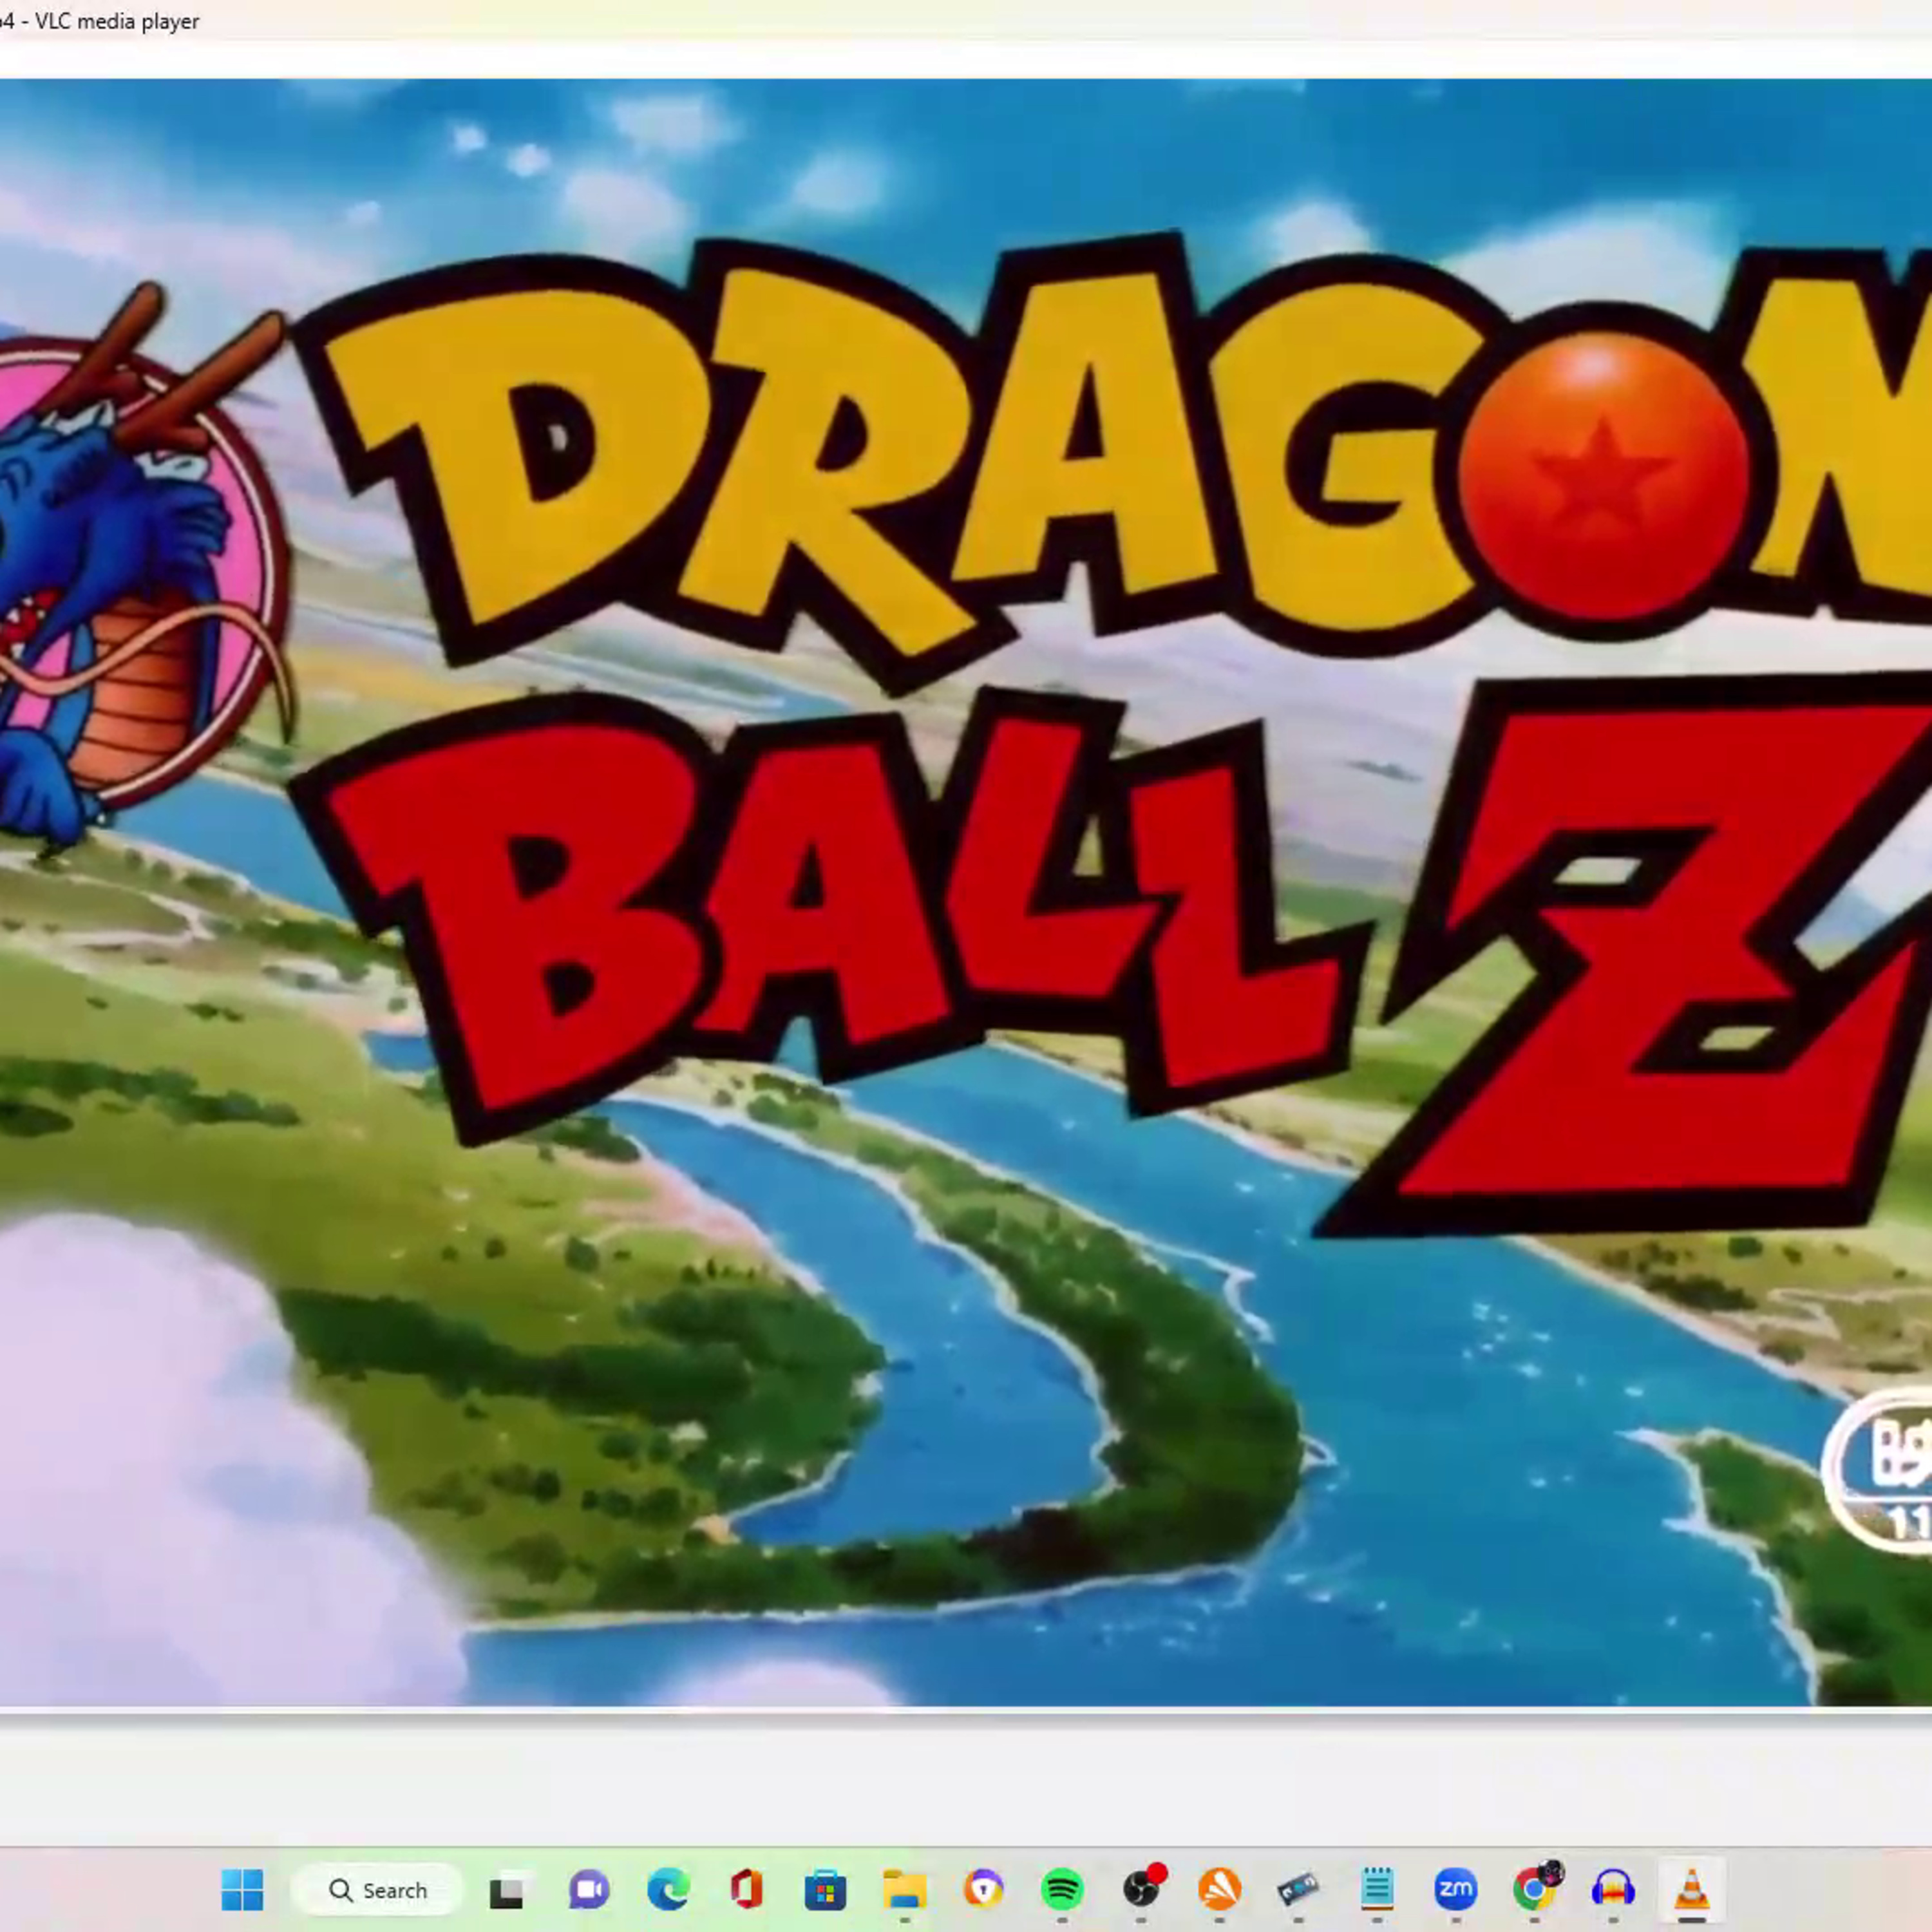Open the orange Swift-bird app icon
This screenshot has width=1932, height=1932.
tap(1219, 1890)
